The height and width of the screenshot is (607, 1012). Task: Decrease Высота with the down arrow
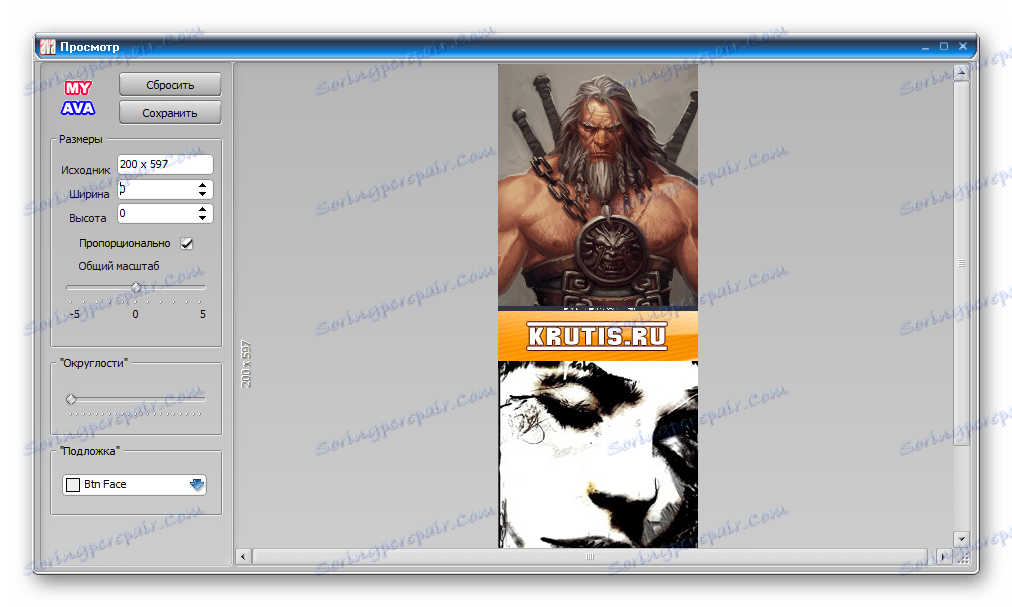(203, 218)
